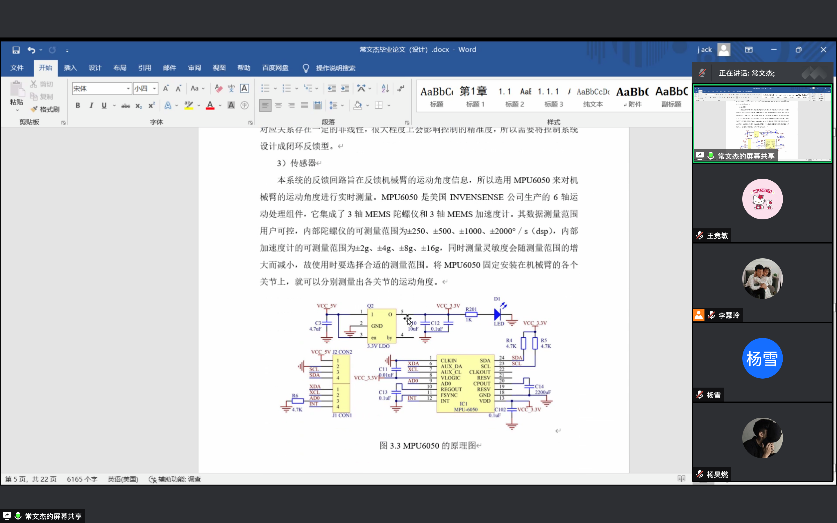837x523 pixels.
Task: Open the text effects (glowing A) menu
Action: 168,106
